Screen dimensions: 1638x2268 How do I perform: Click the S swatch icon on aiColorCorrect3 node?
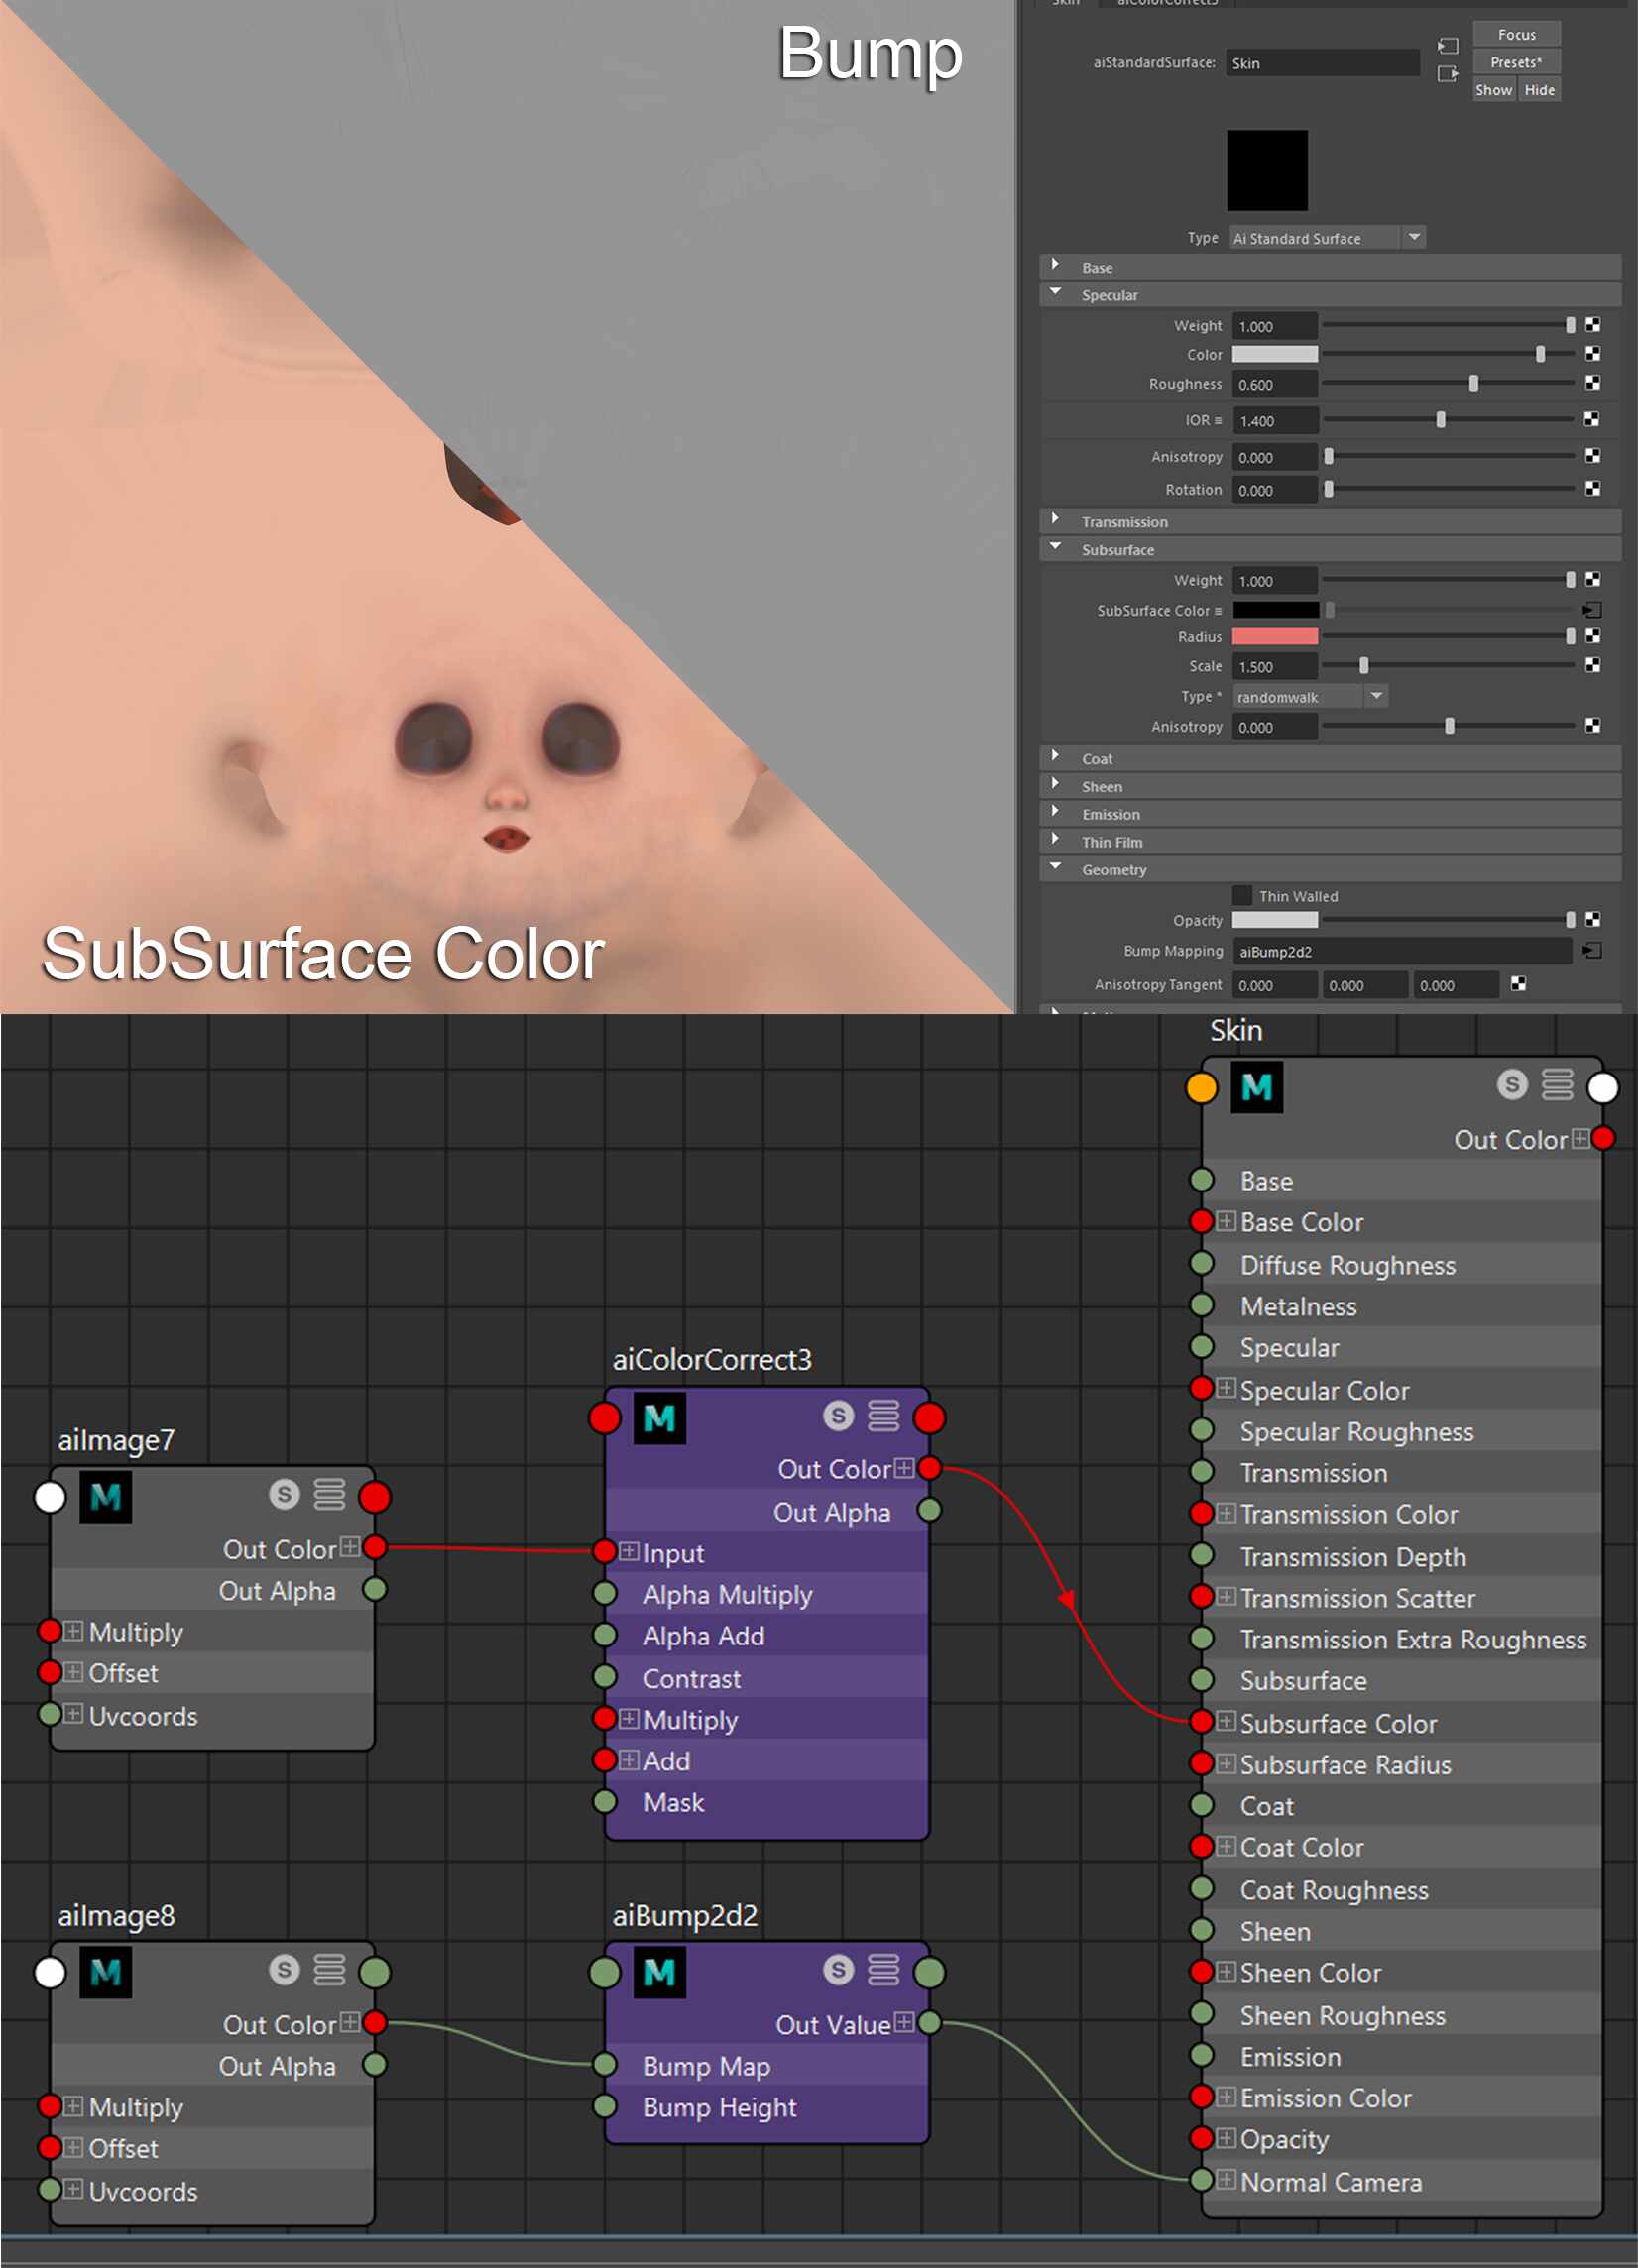838,1416
